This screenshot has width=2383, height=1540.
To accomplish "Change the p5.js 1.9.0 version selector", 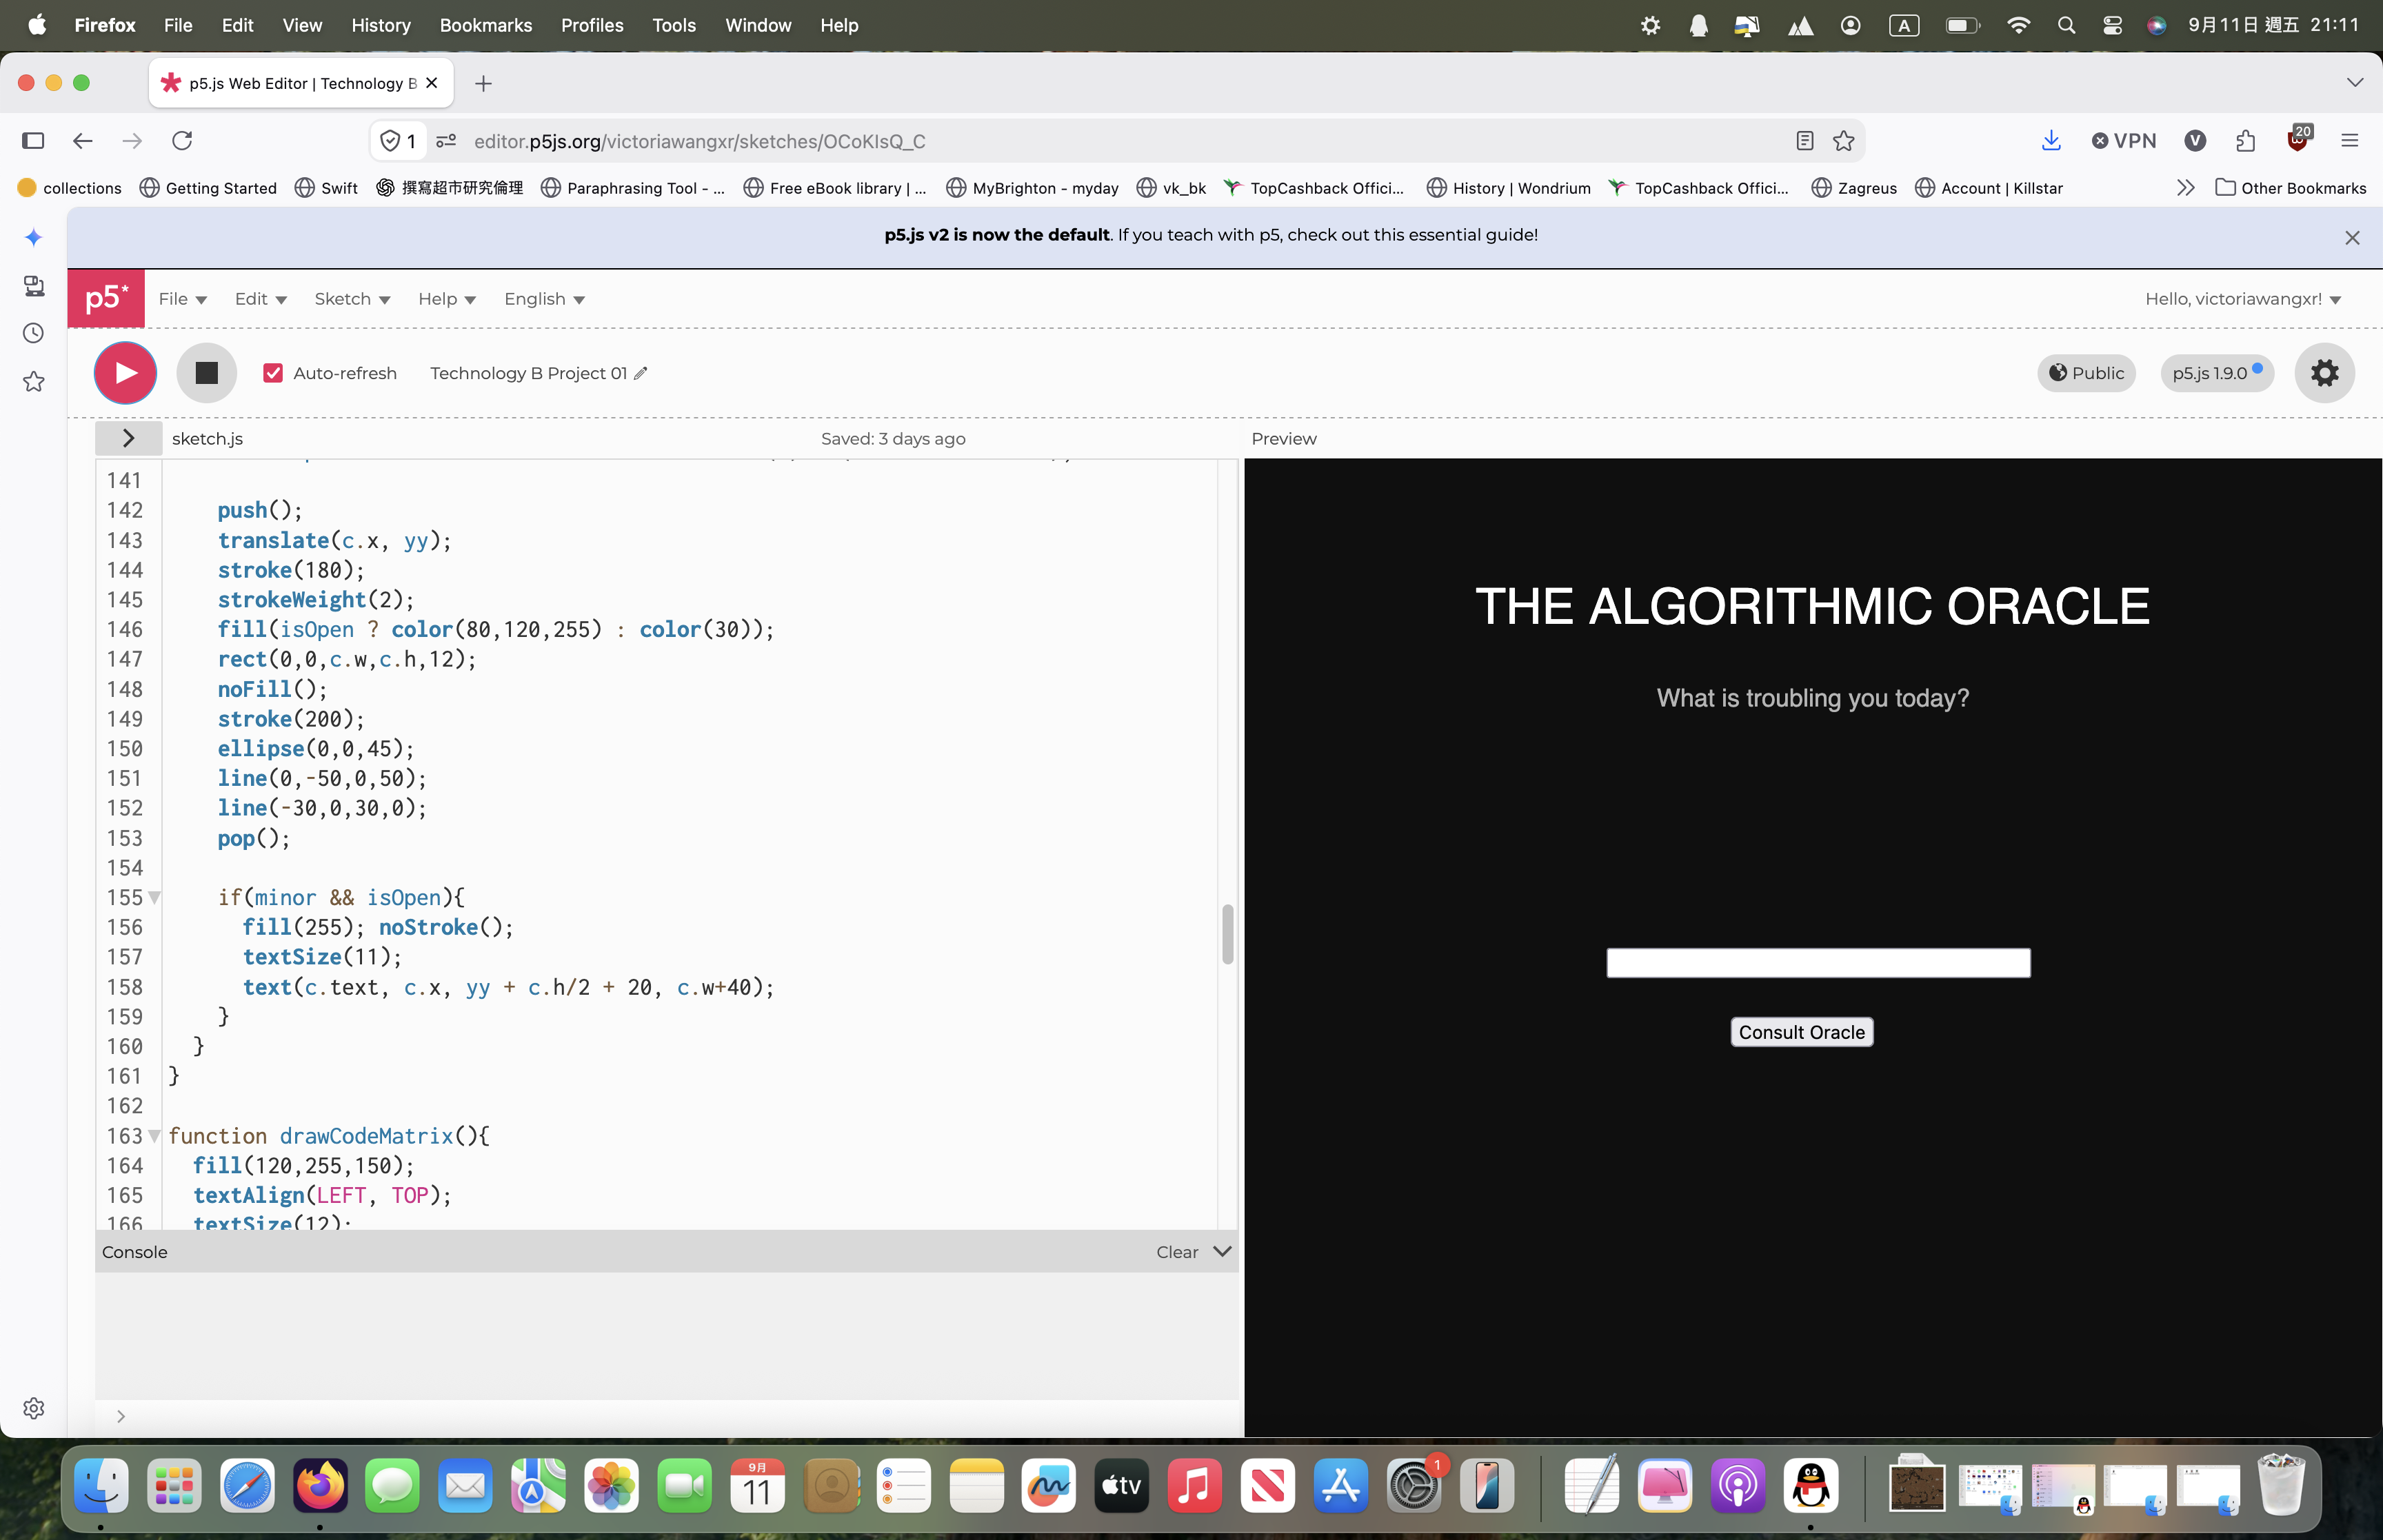I will pyautogui.click(x=2217, y=373).
